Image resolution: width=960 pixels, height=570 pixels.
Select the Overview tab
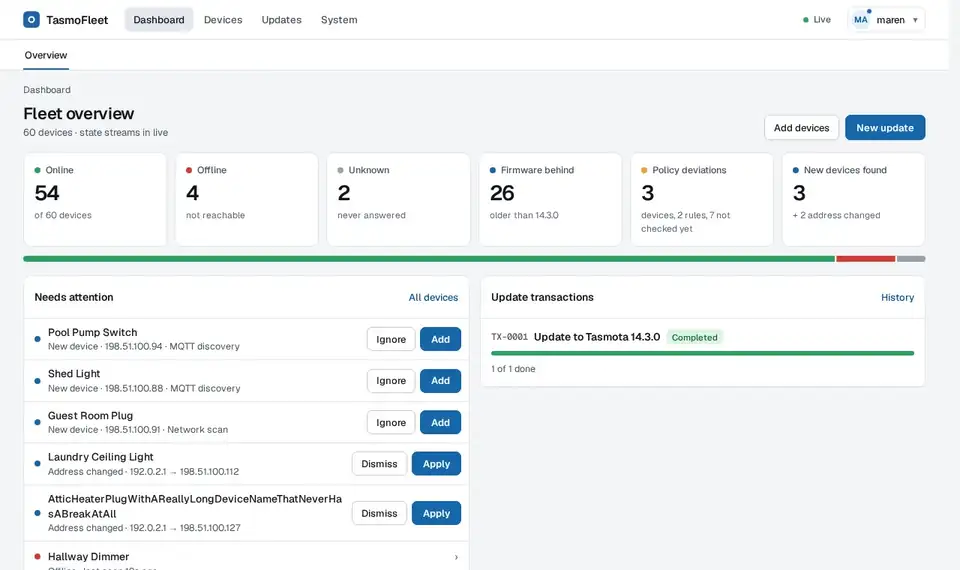46,55
